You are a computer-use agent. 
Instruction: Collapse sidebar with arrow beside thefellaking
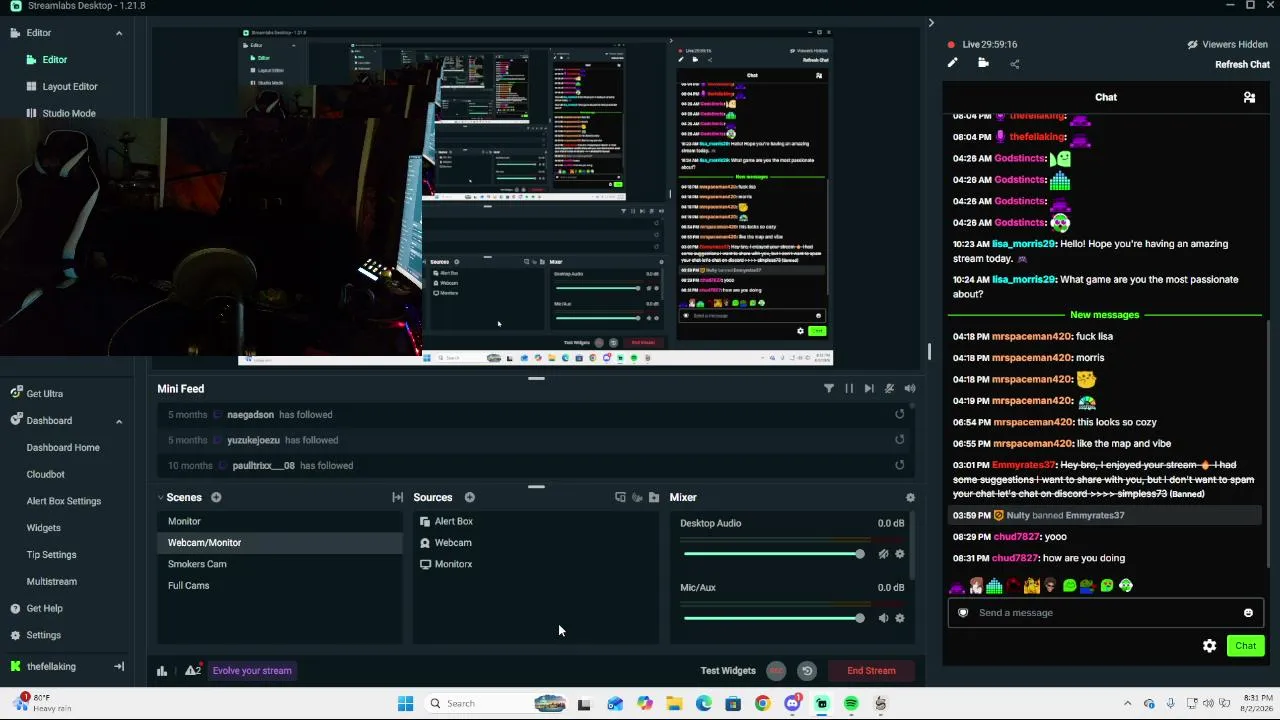pos(119,667)
